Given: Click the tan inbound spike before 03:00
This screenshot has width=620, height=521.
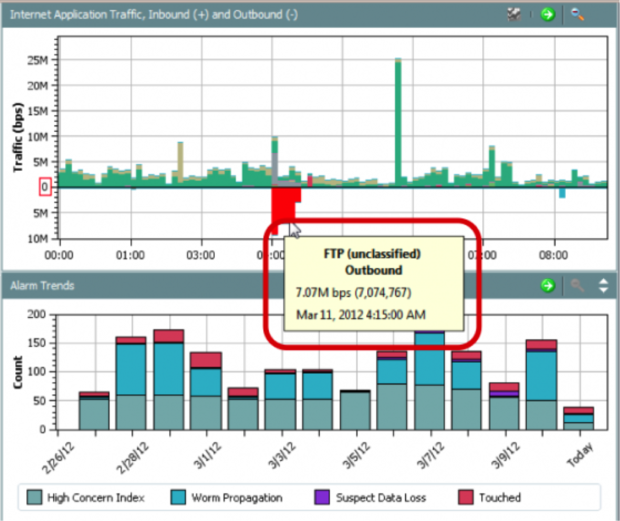Looking at the screenshot, I should pyautogui.click(x=180, y=162).
